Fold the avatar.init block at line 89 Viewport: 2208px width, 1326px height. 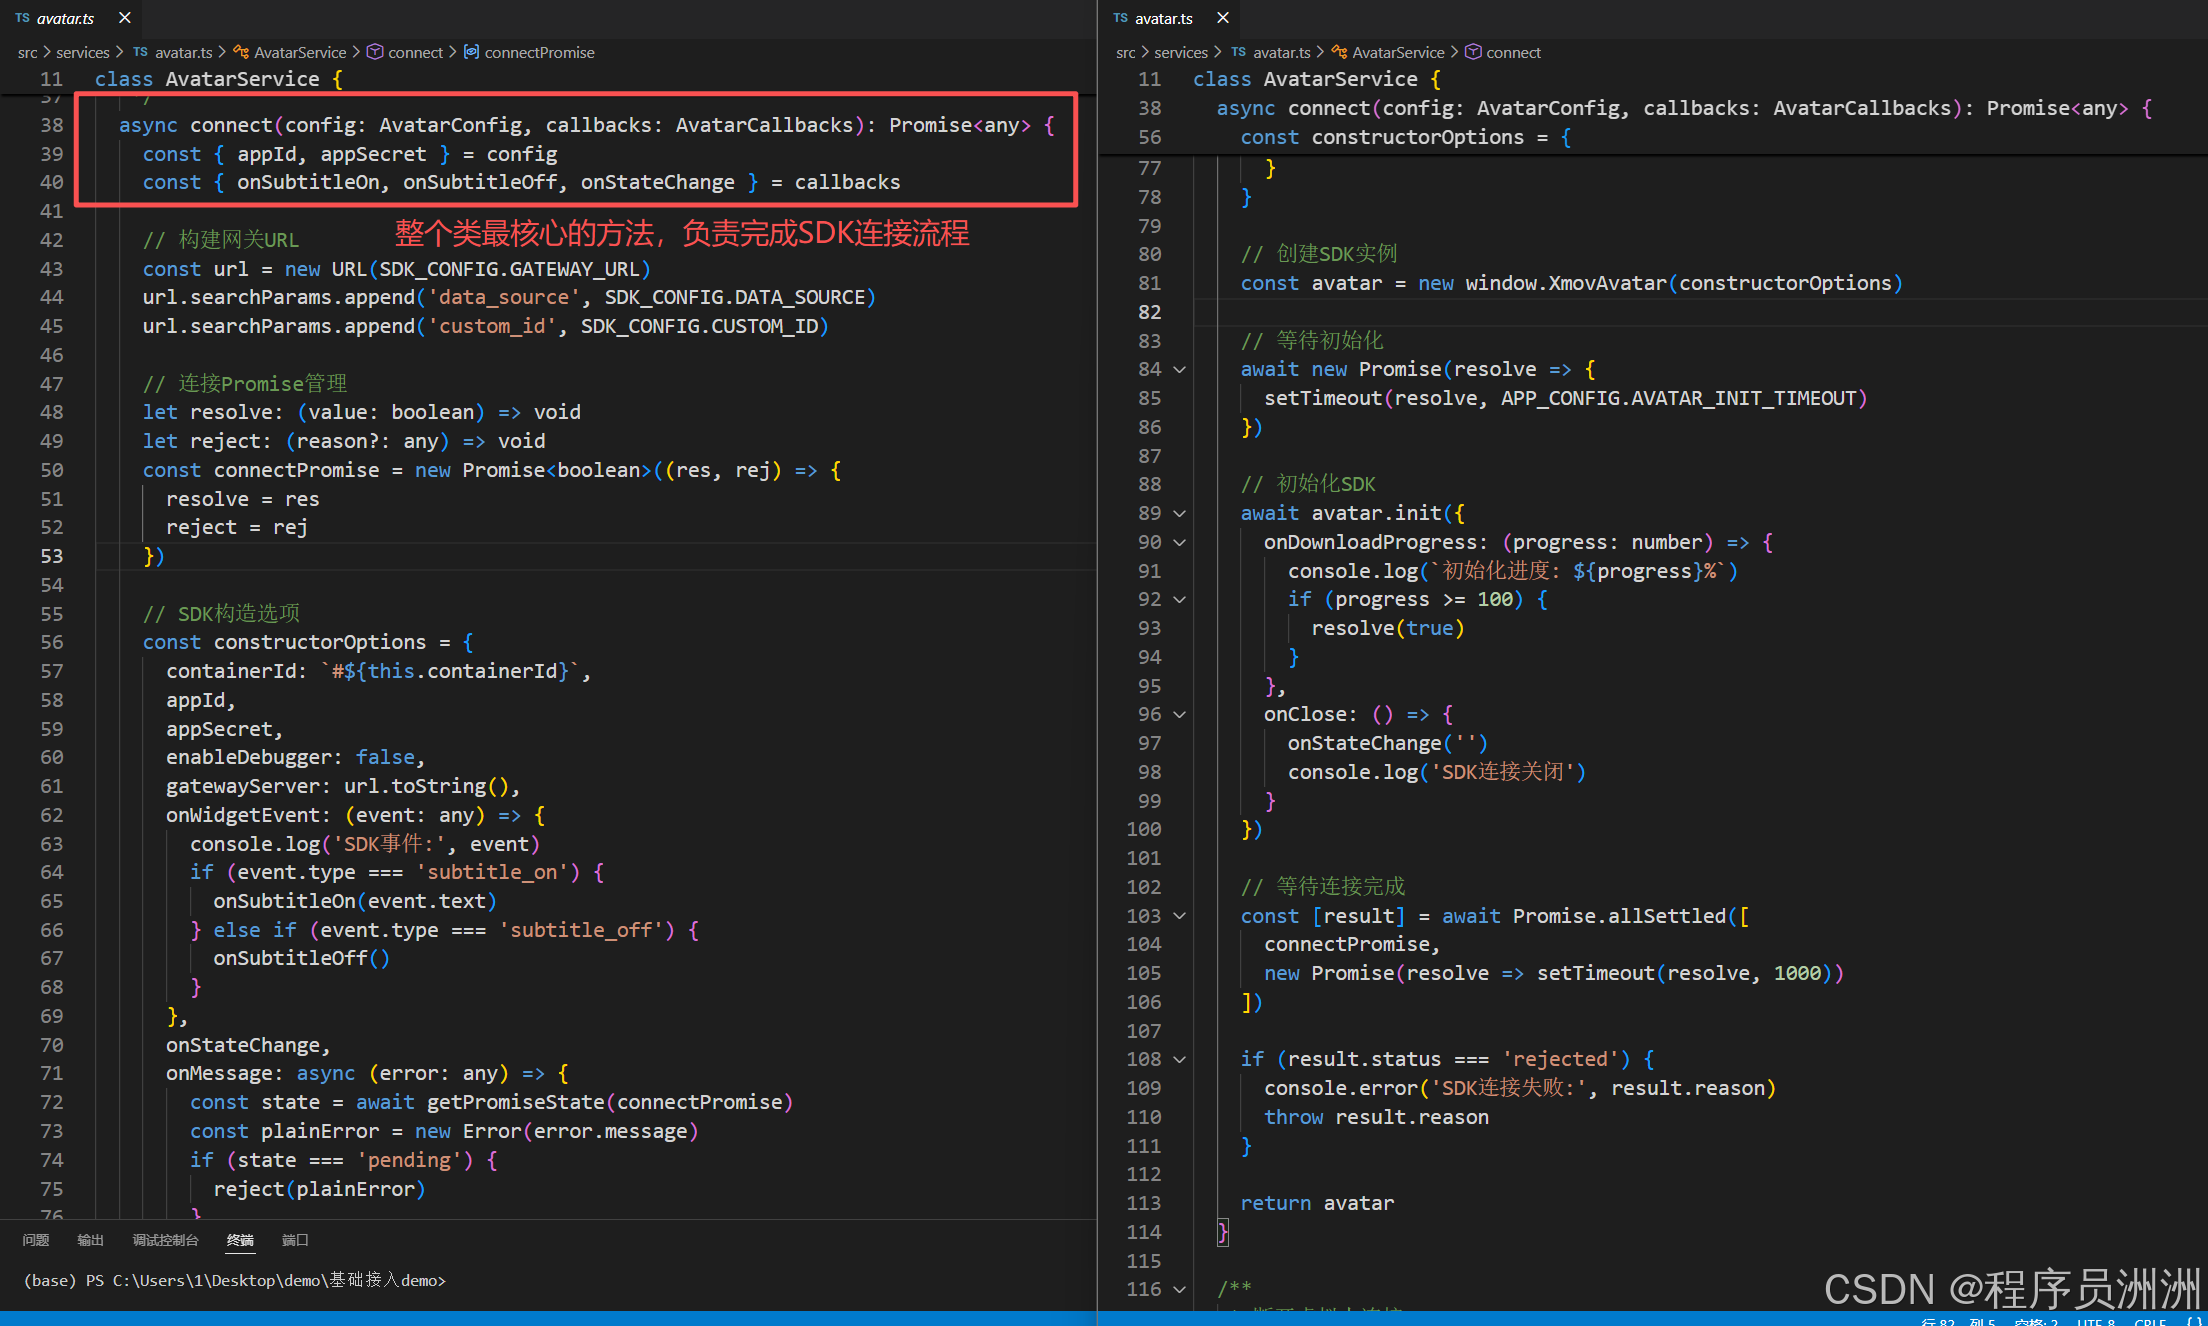click(1180, 514)
